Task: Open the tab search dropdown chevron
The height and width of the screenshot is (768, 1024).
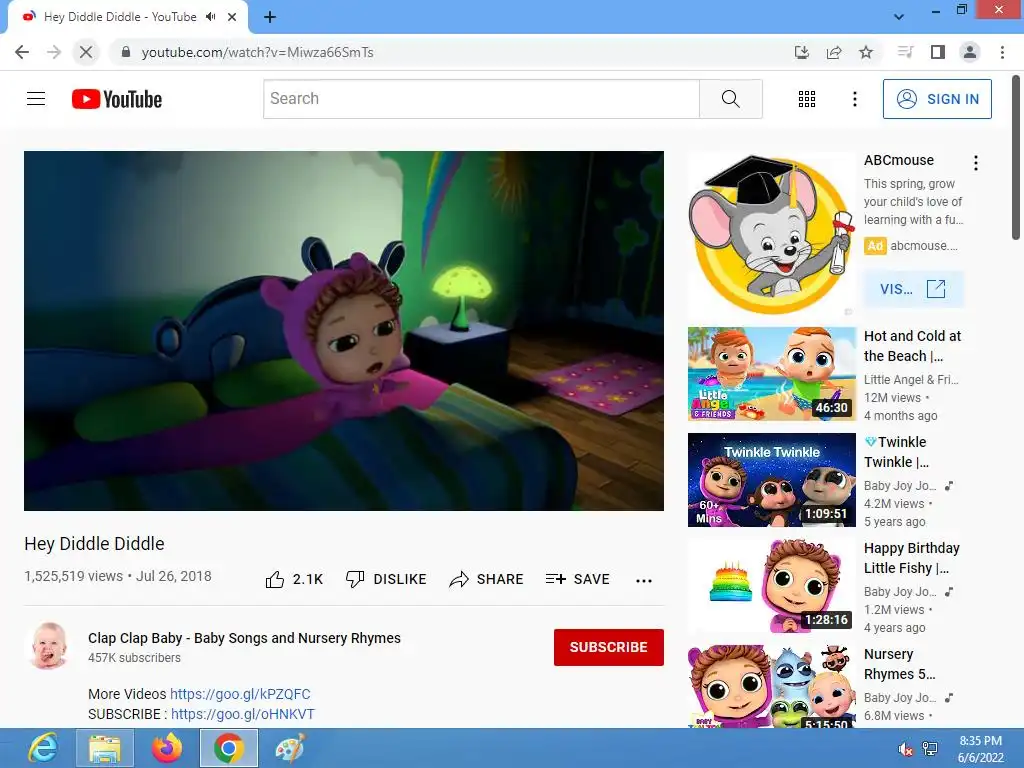Action: [x=899, y=17]
